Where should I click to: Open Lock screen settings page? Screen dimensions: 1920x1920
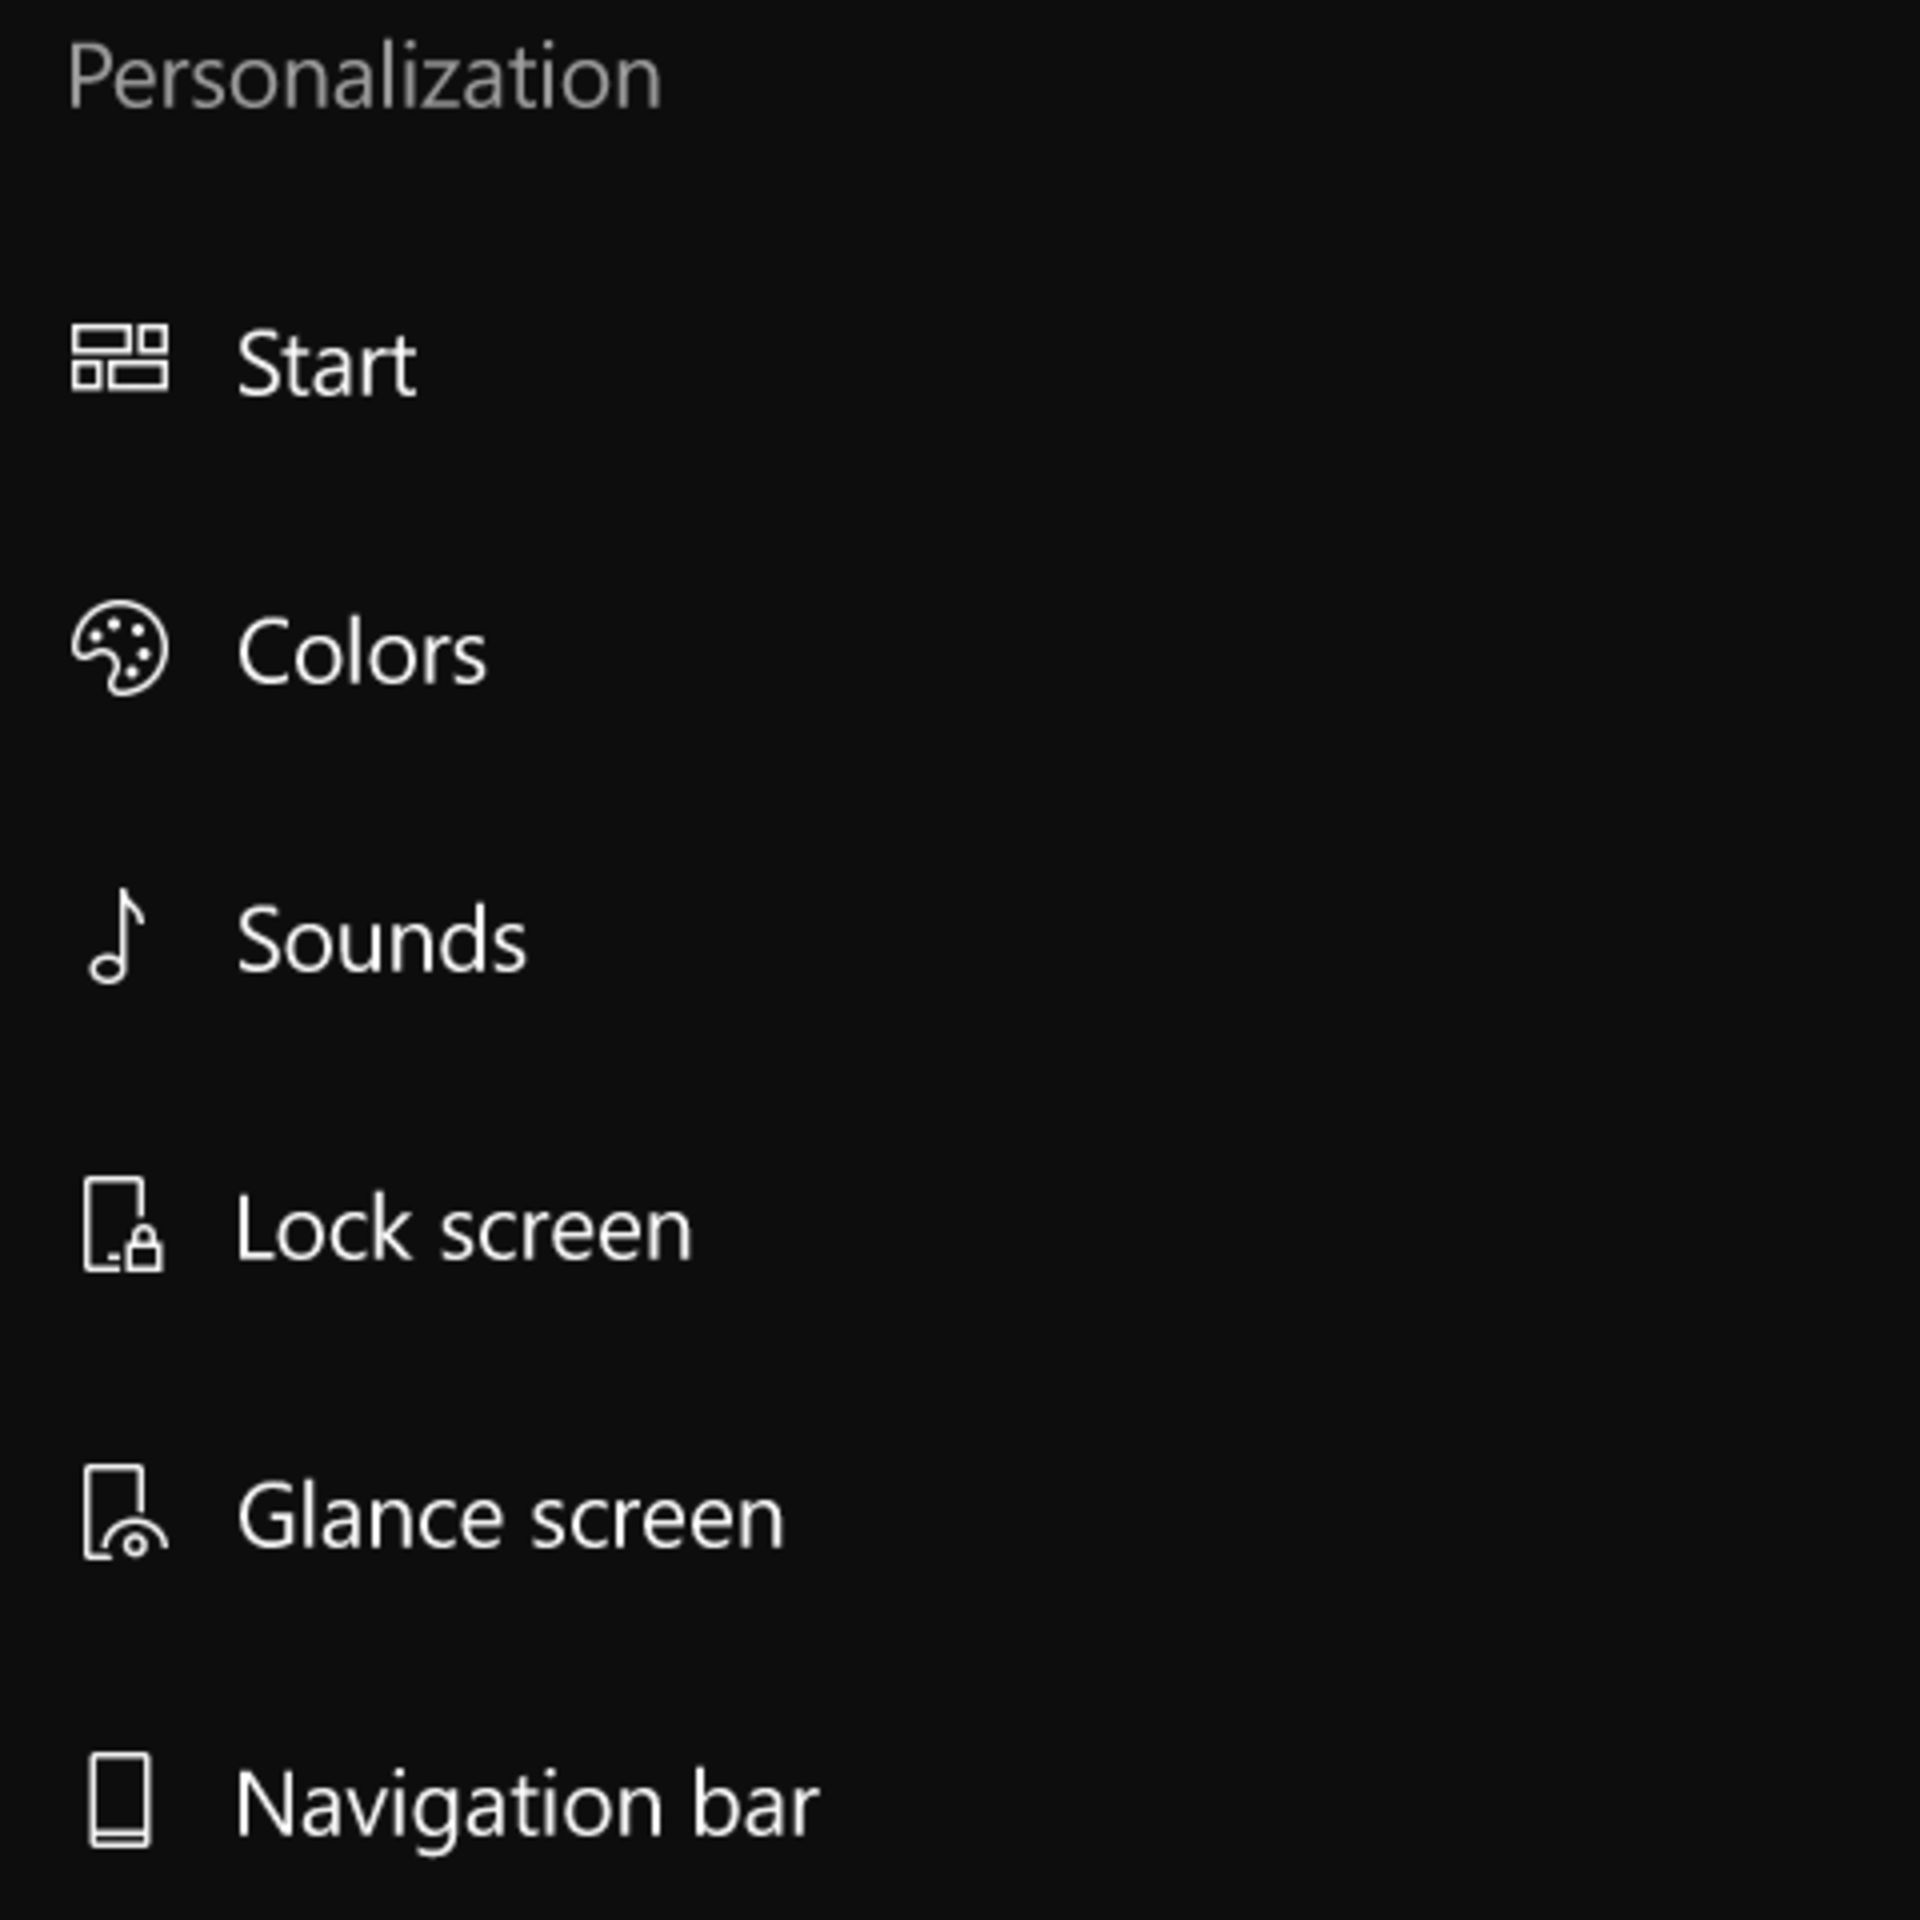click(x=463, y=1229)
